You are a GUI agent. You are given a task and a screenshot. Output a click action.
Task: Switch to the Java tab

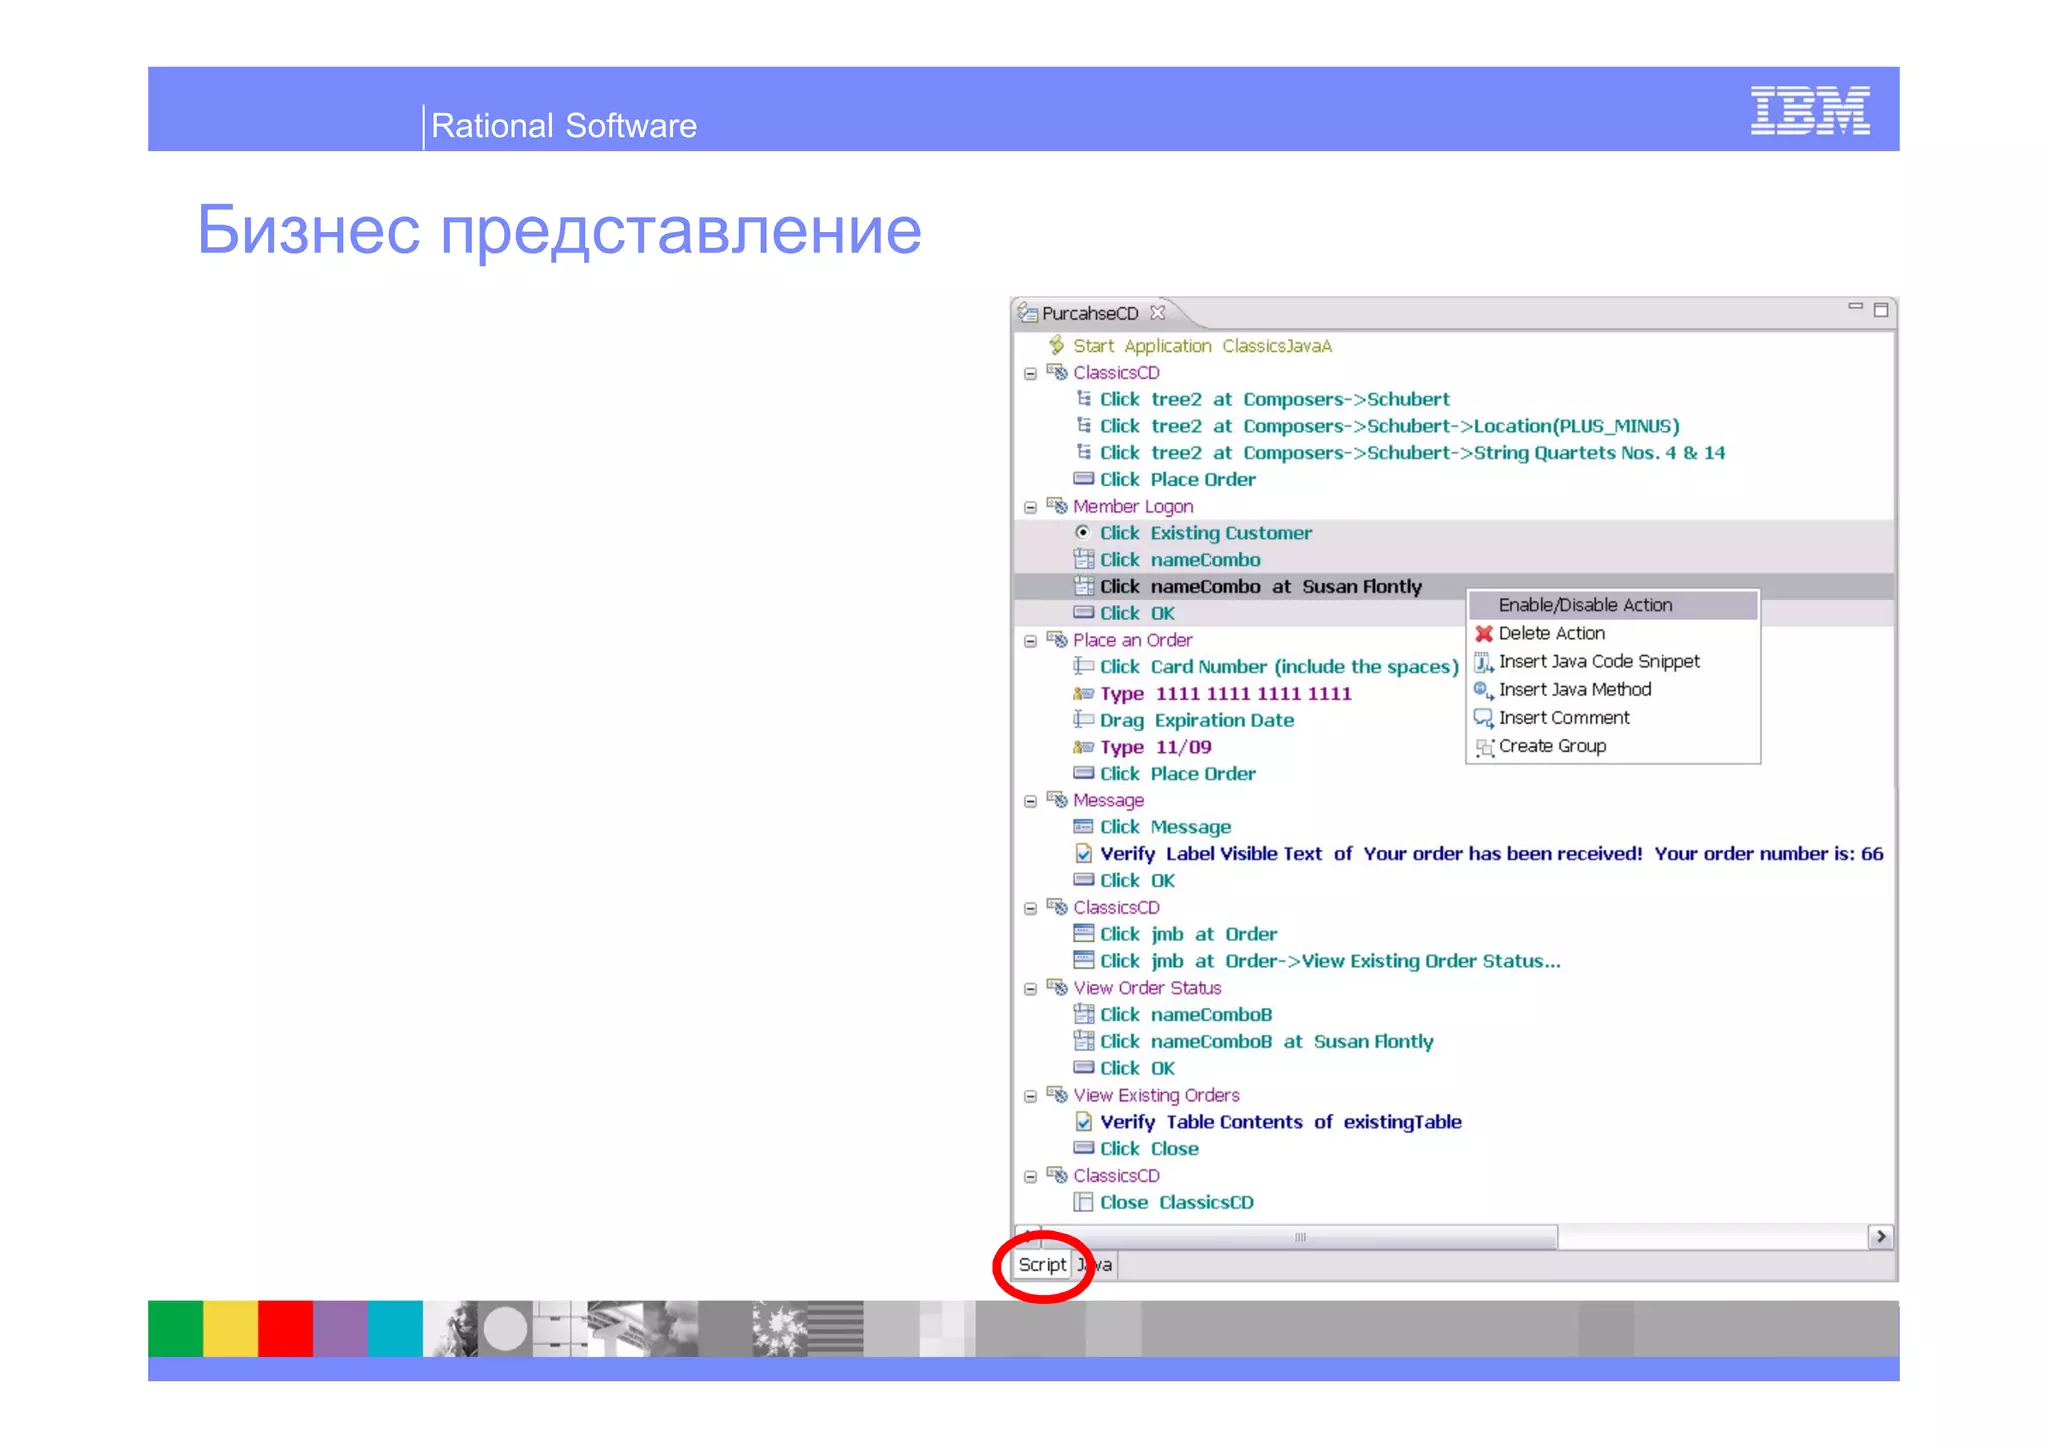1094,1265
